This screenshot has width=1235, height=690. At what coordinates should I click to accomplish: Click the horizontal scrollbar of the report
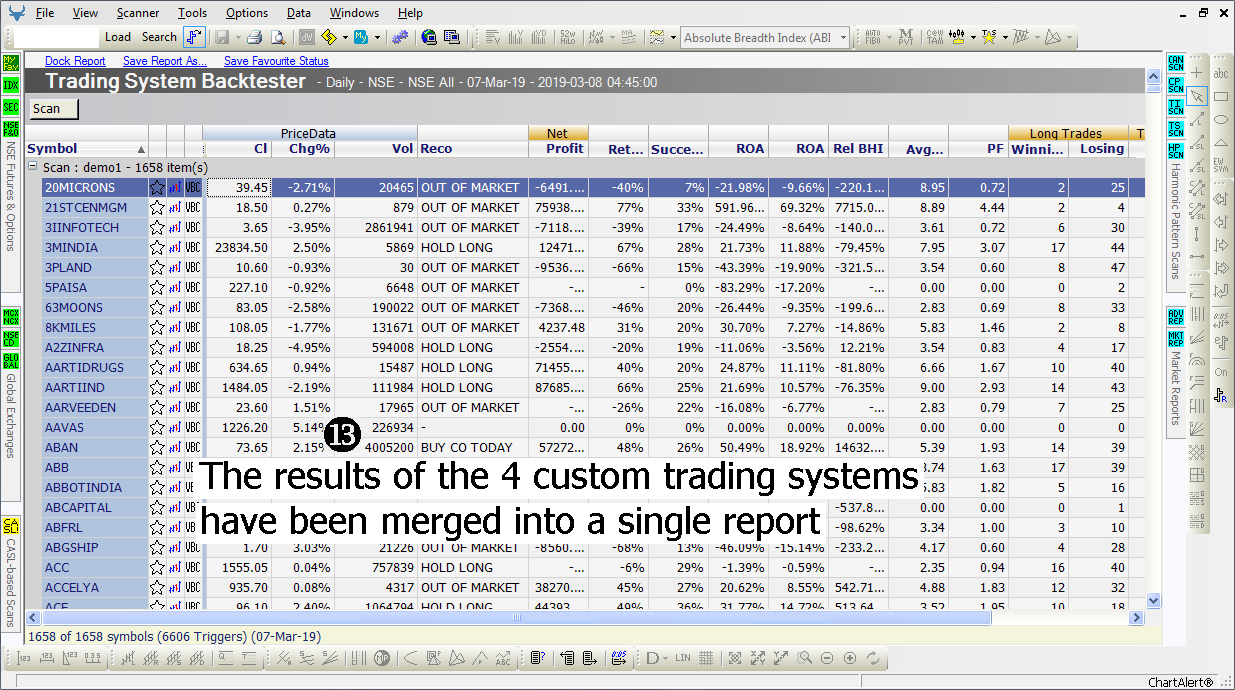click(x=516, y=618)
